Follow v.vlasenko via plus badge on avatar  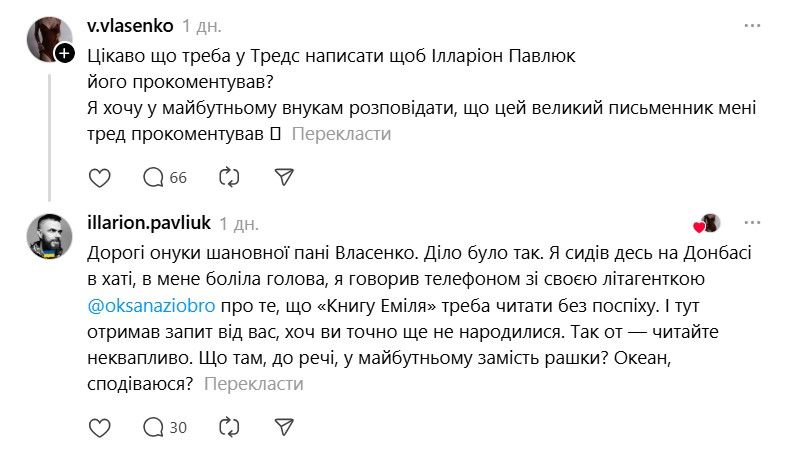tap(65, 53)
